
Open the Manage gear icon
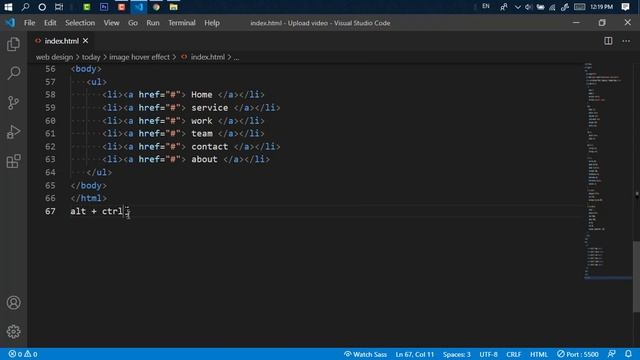[x=13, y=331]
